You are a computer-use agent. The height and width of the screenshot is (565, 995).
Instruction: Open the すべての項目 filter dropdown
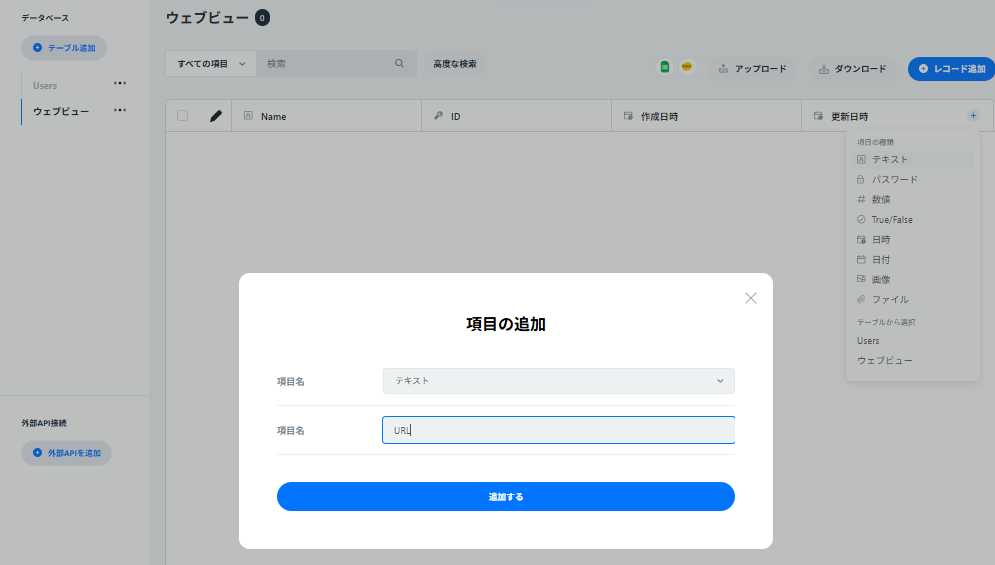point(211,63)
